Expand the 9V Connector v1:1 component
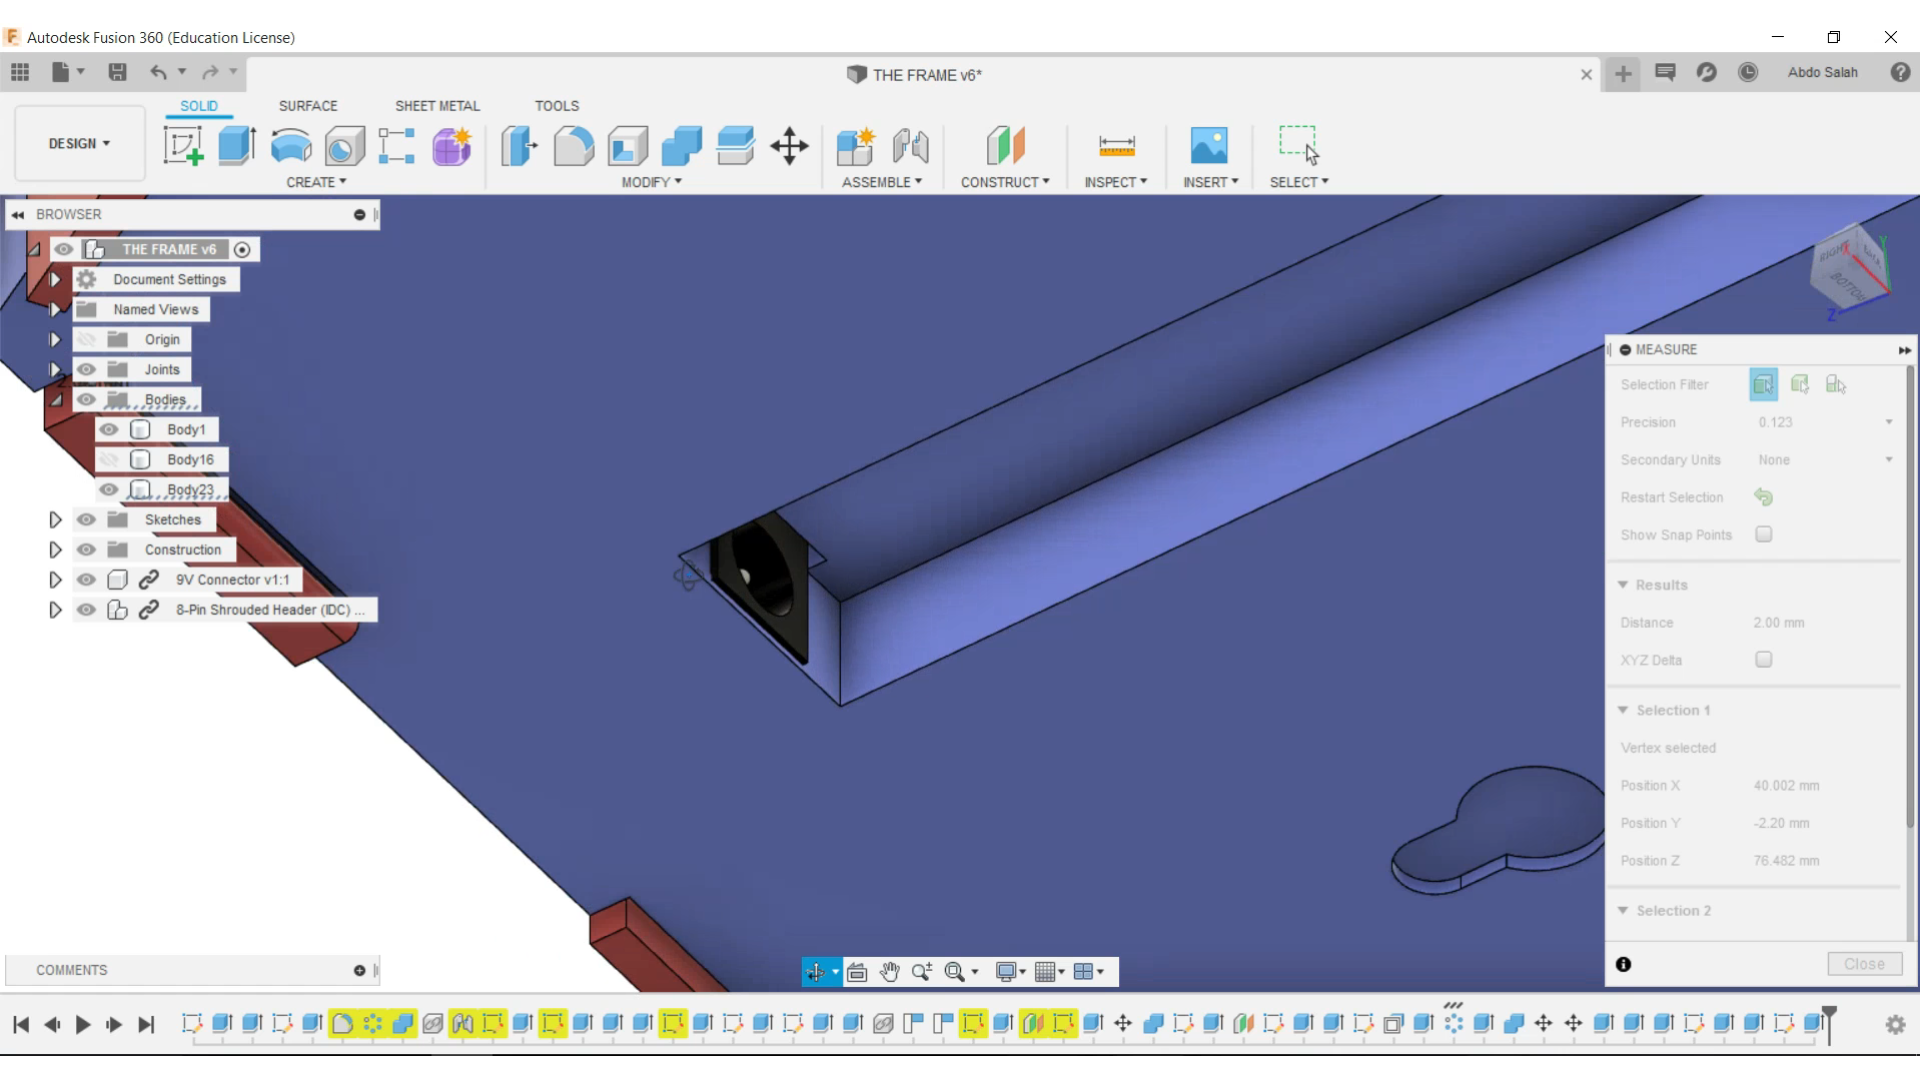The width and height of the screenshot is (1920, 1080). tap(55, 580)
